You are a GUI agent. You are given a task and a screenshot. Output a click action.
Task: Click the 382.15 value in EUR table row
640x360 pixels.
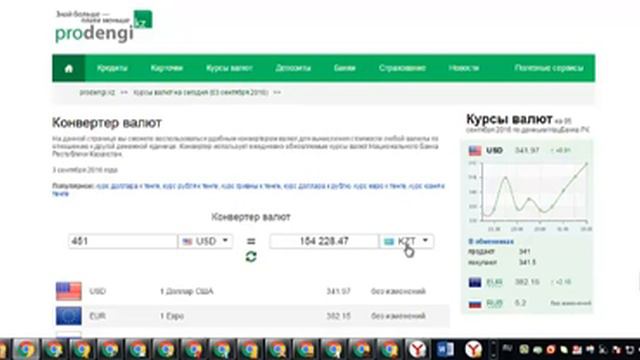click(x=338, y=316)
